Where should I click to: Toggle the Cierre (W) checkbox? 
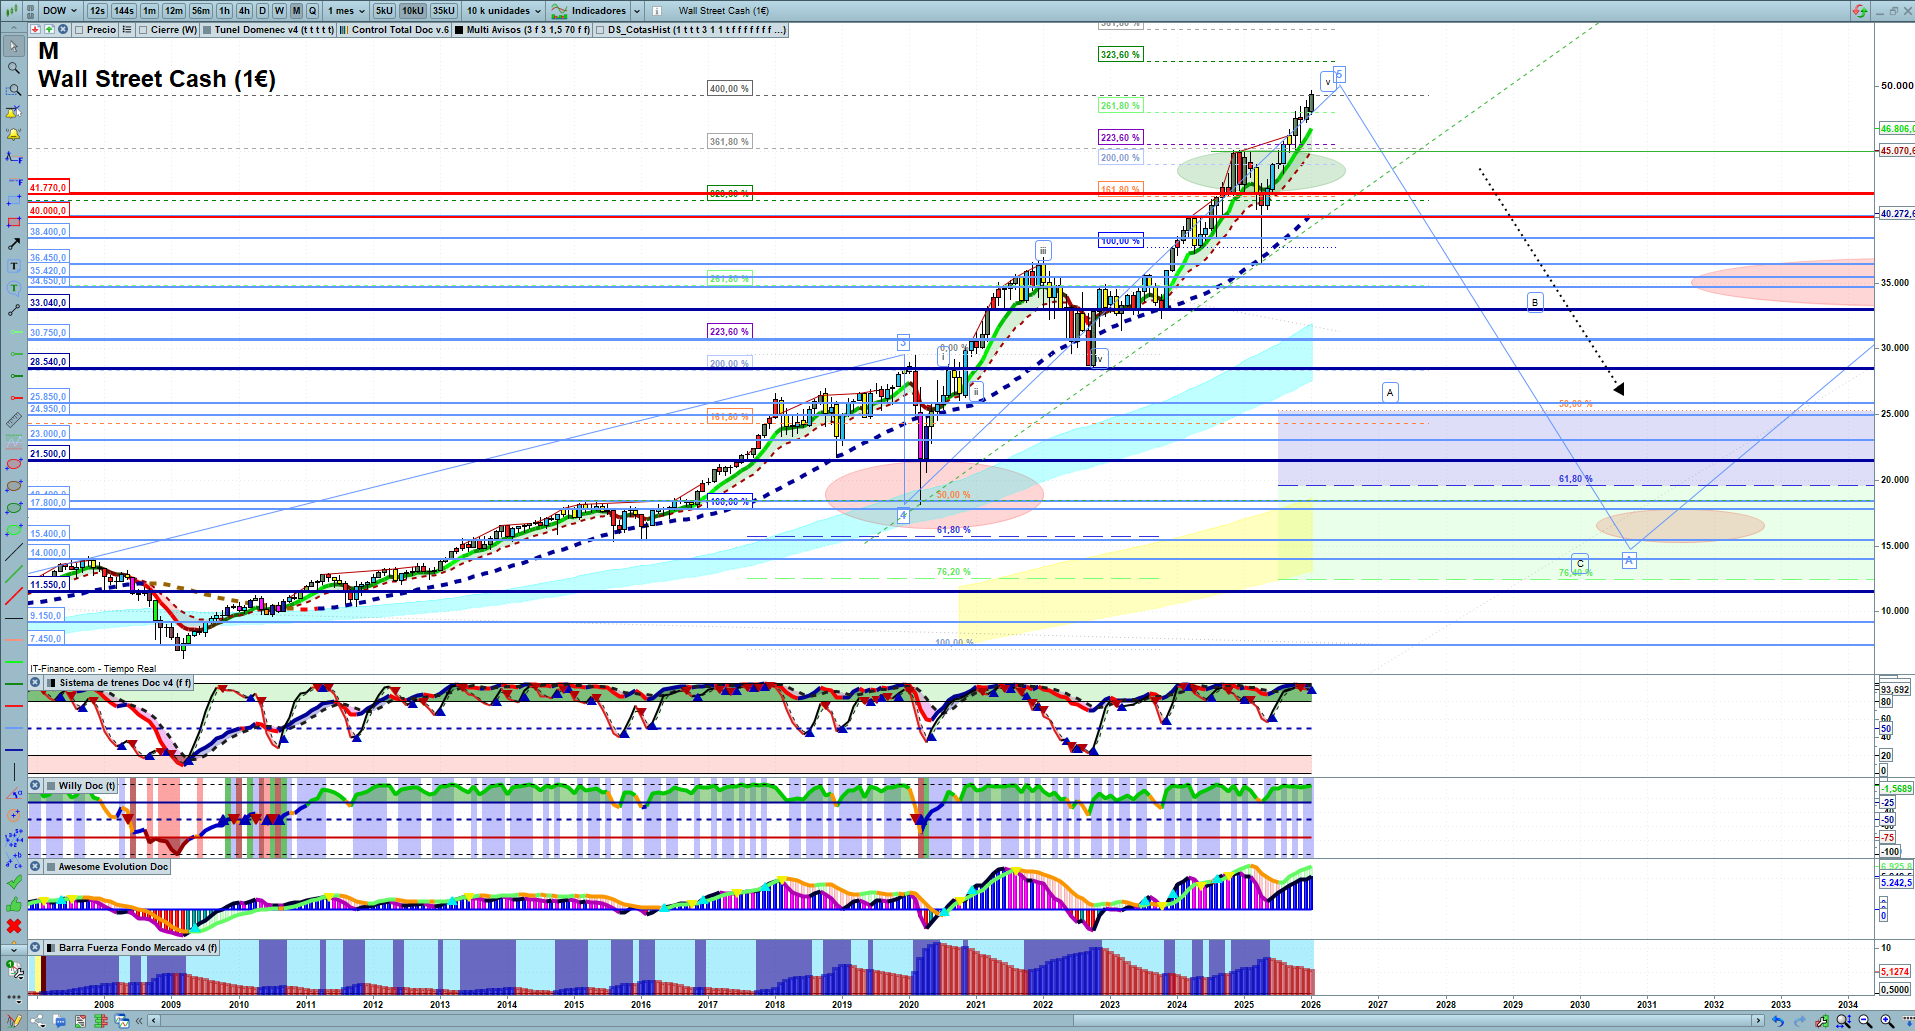coord(144,30)
